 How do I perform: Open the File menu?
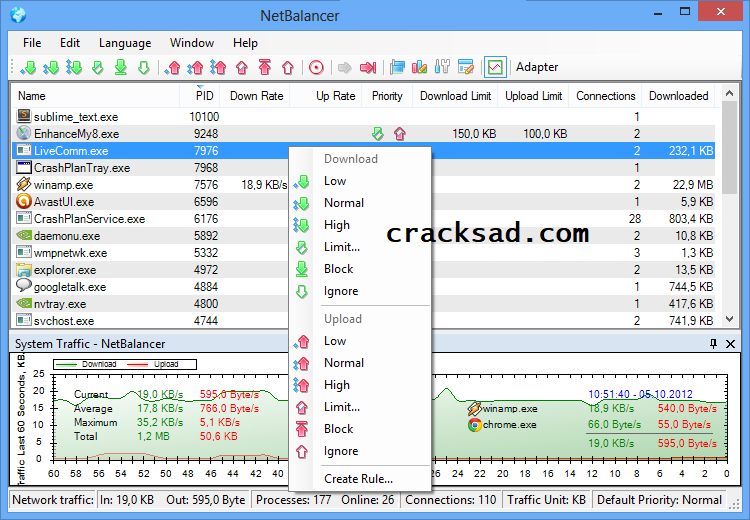click(x=32, y=43)
